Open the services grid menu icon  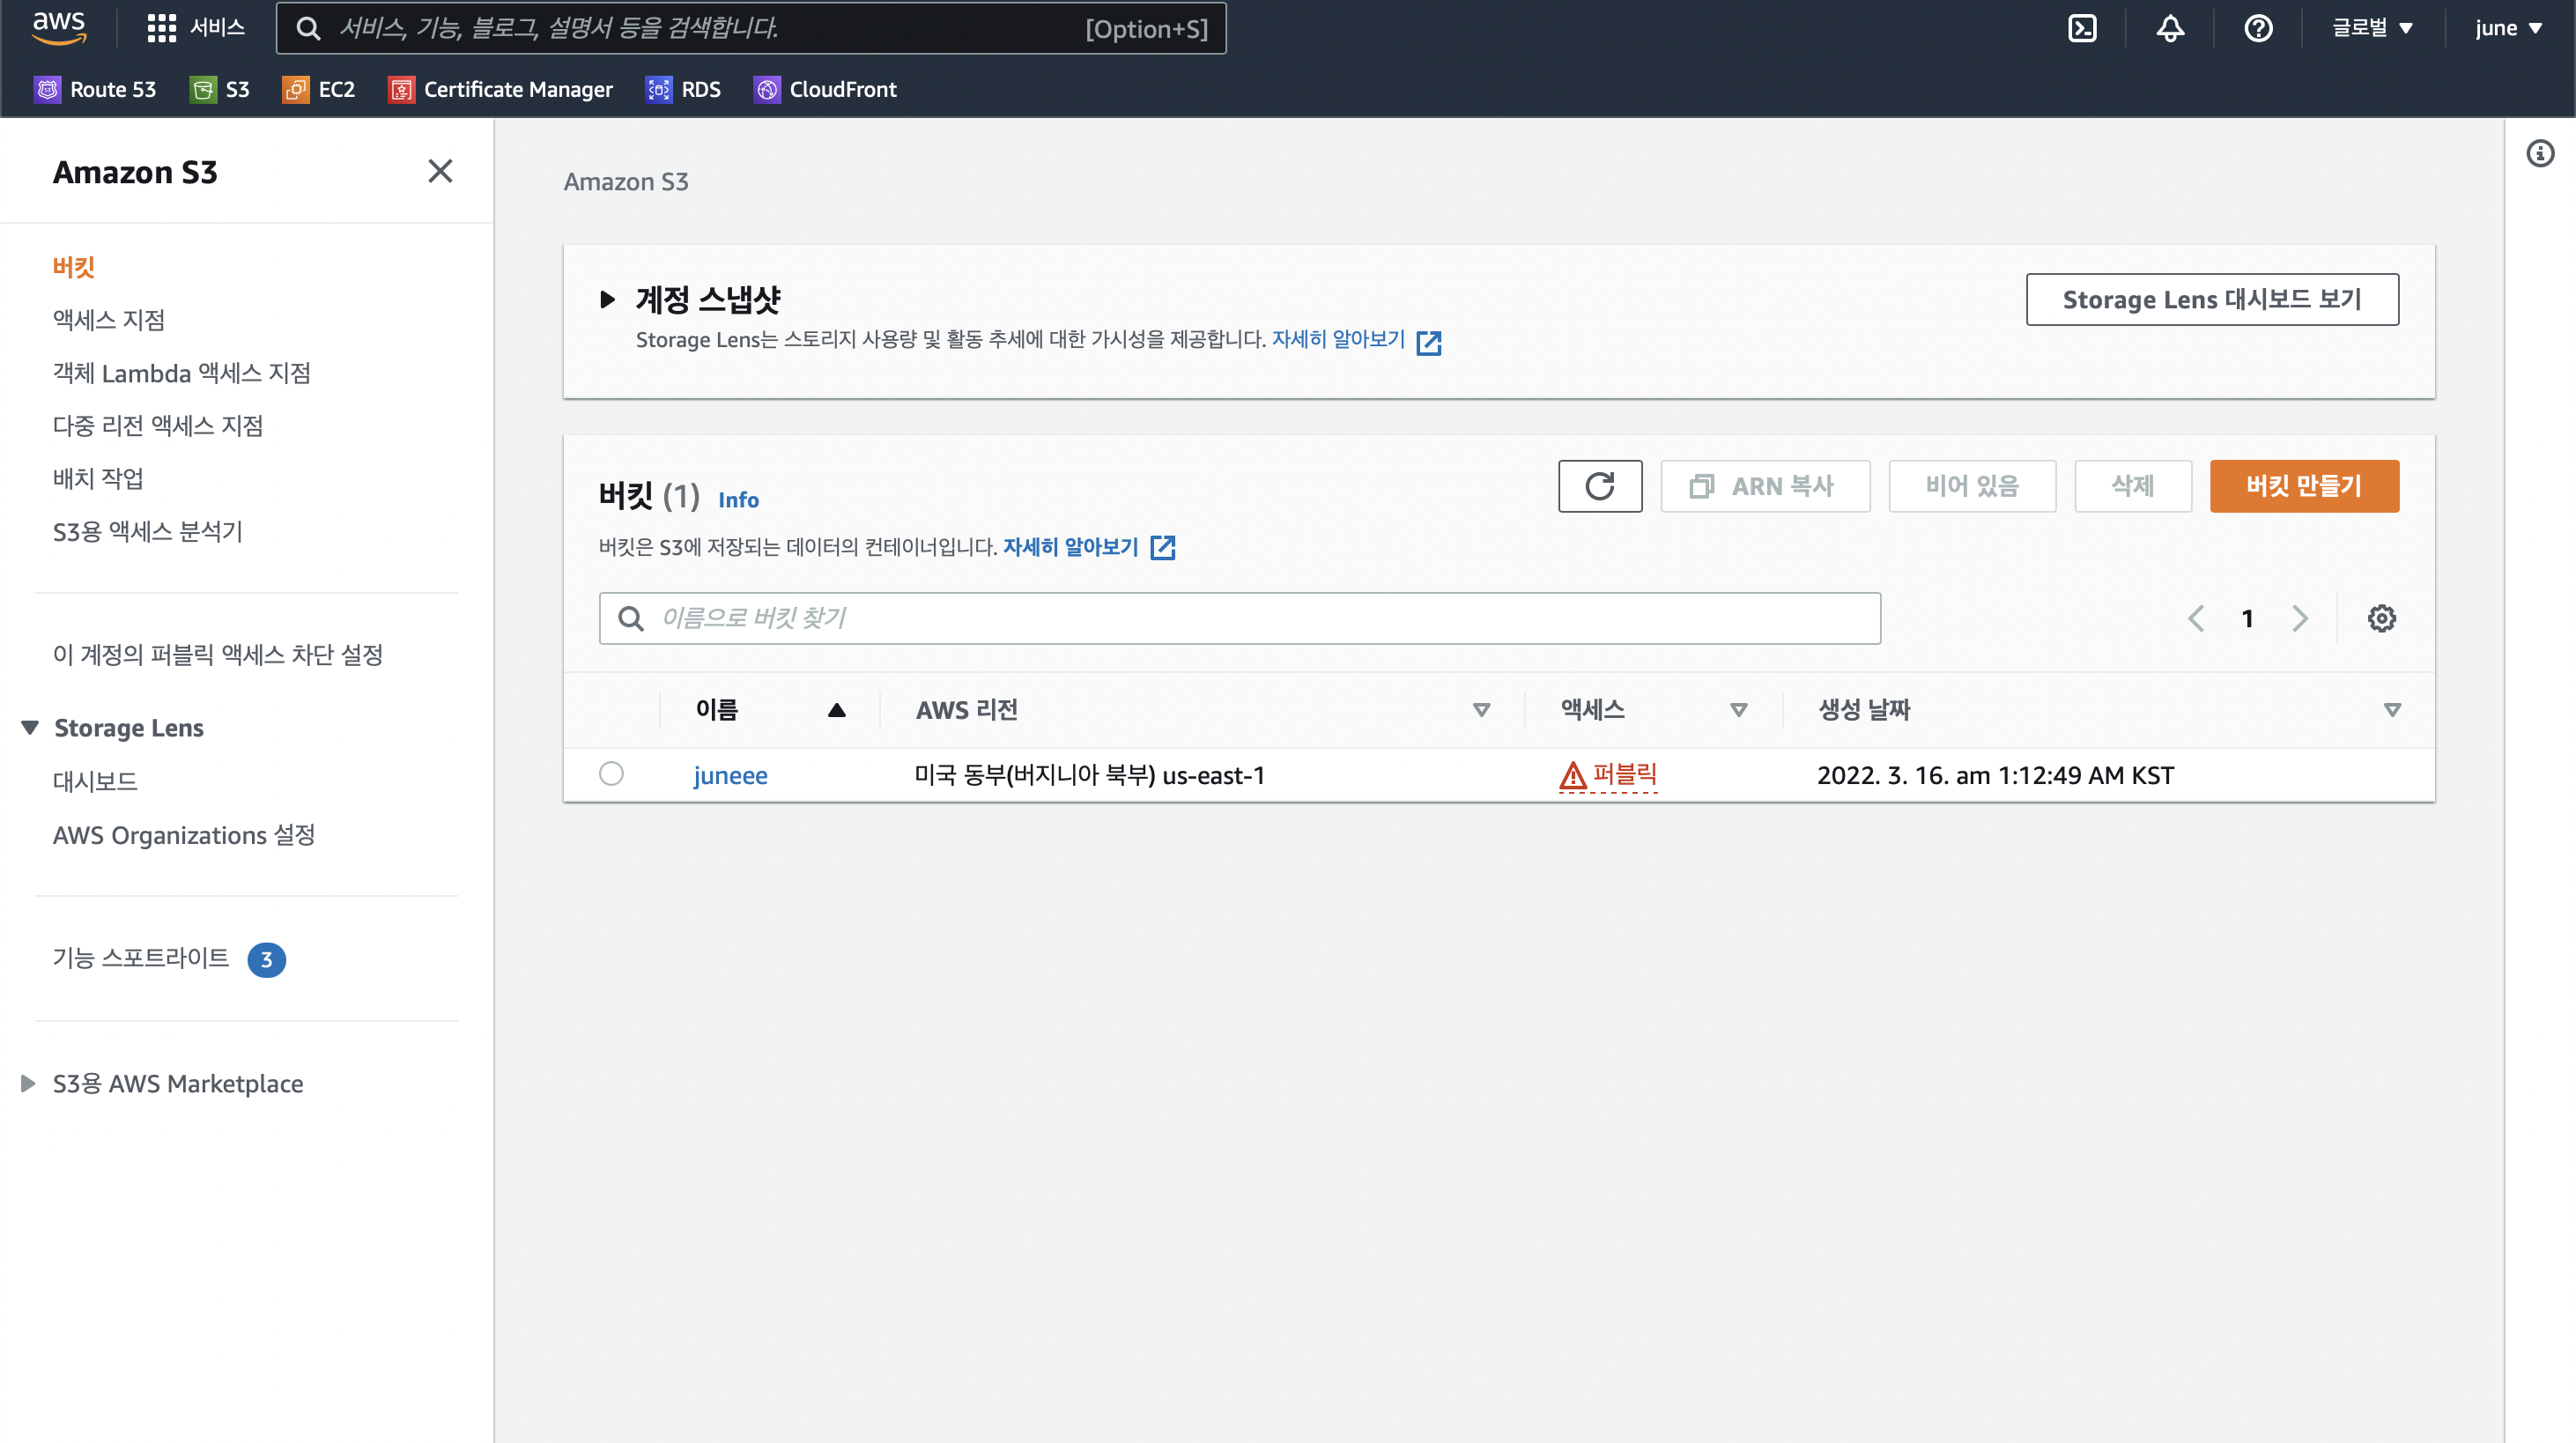pos(161,28)
